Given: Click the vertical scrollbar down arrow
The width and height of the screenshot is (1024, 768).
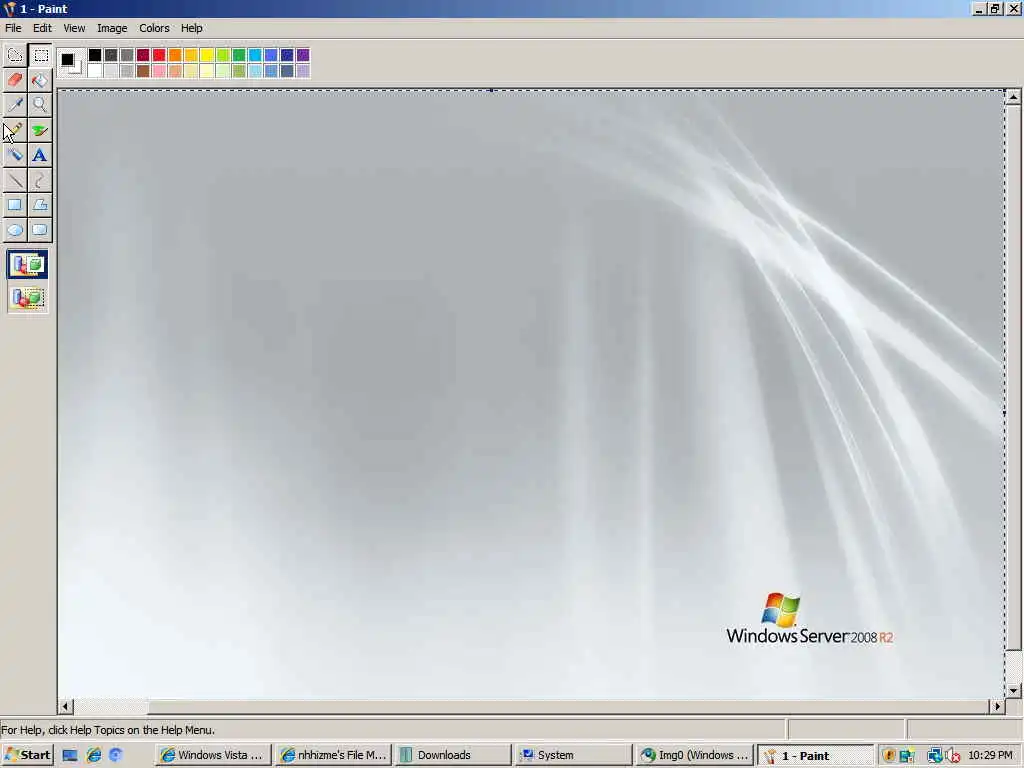Looking at the screenshot, I should [1013, 690].
